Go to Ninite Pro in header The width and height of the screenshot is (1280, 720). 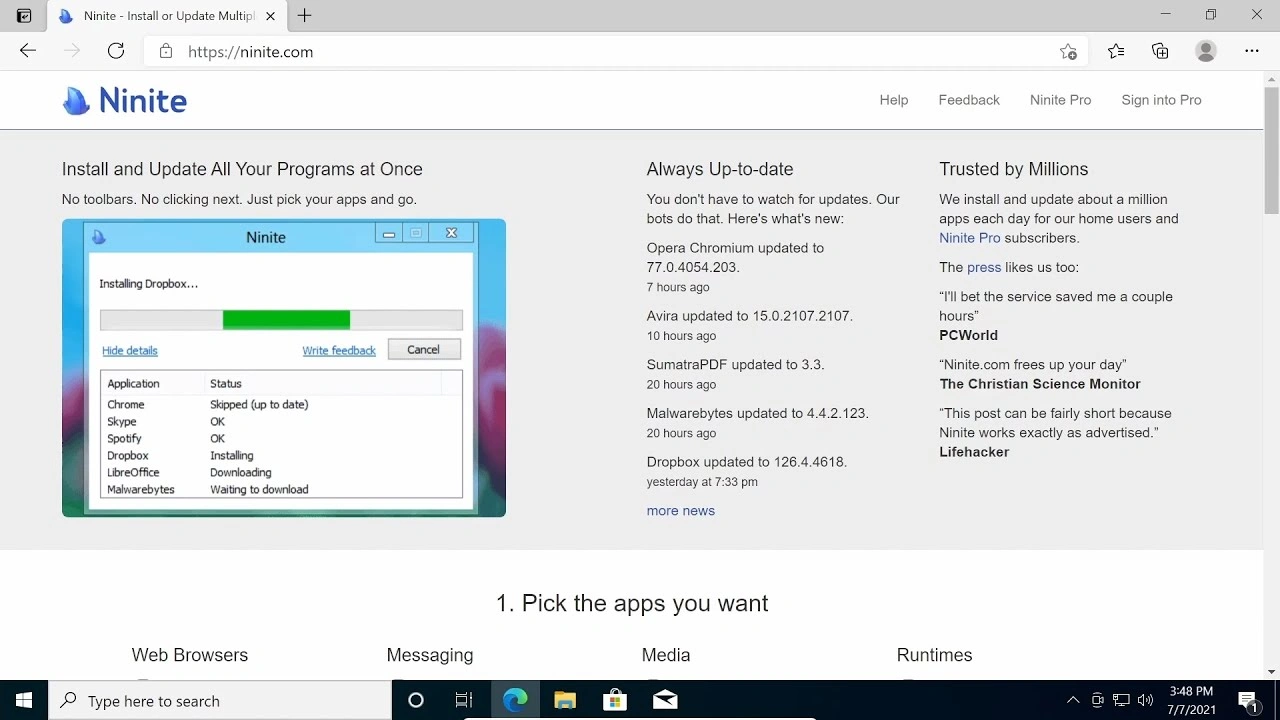[x=1060, y=100]
